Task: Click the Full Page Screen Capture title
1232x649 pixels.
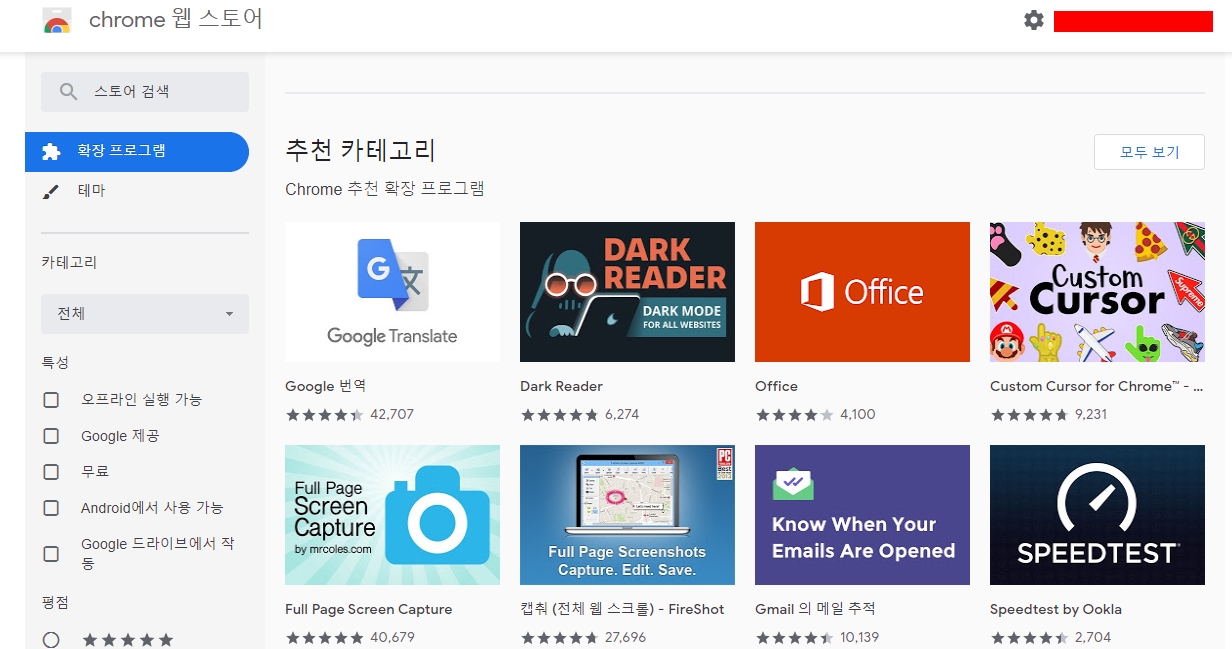Action: [369, 609]
